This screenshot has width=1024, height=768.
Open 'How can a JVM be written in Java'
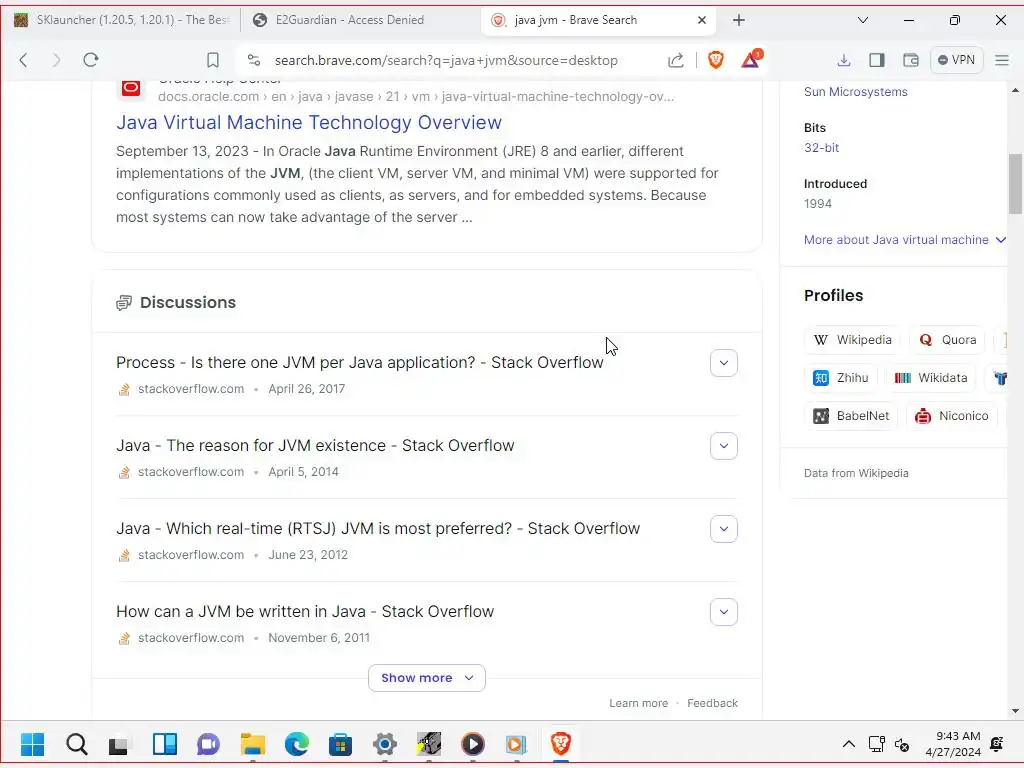click(305, 611)
